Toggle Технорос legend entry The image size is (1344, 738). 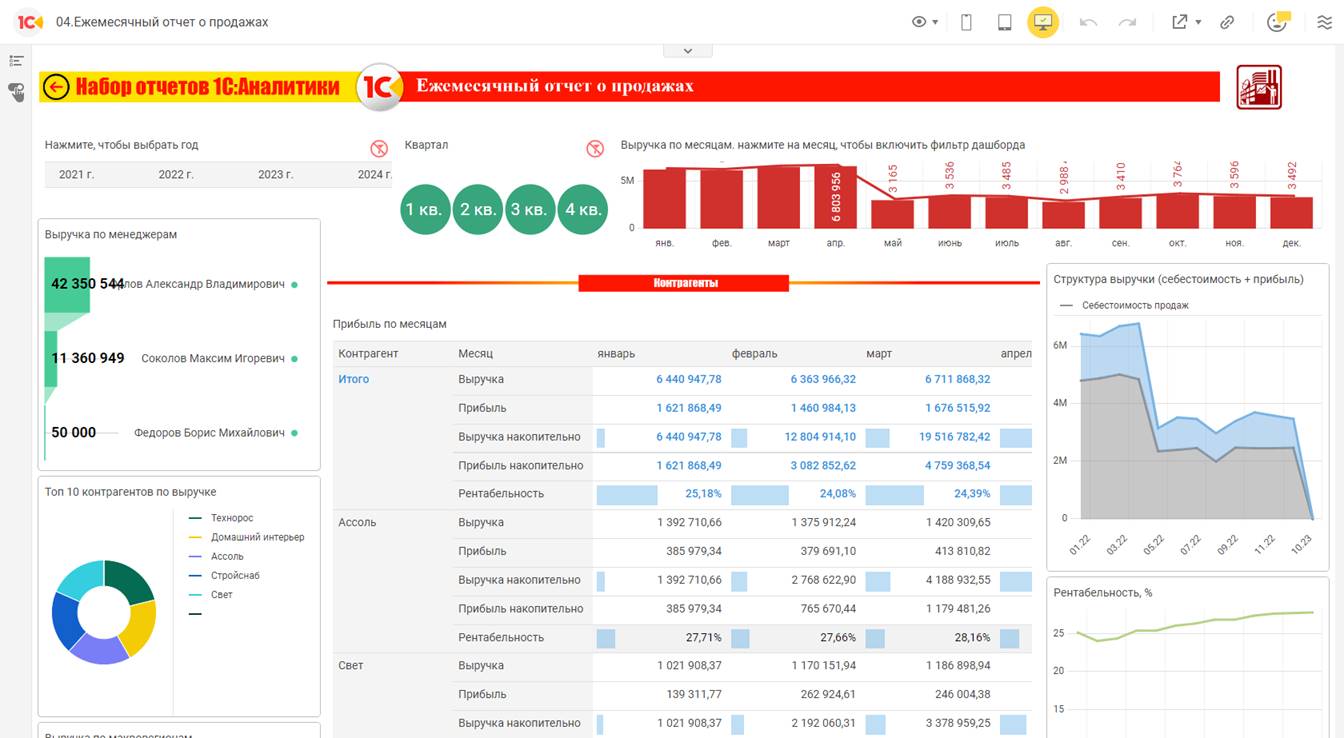pos(221,518)
